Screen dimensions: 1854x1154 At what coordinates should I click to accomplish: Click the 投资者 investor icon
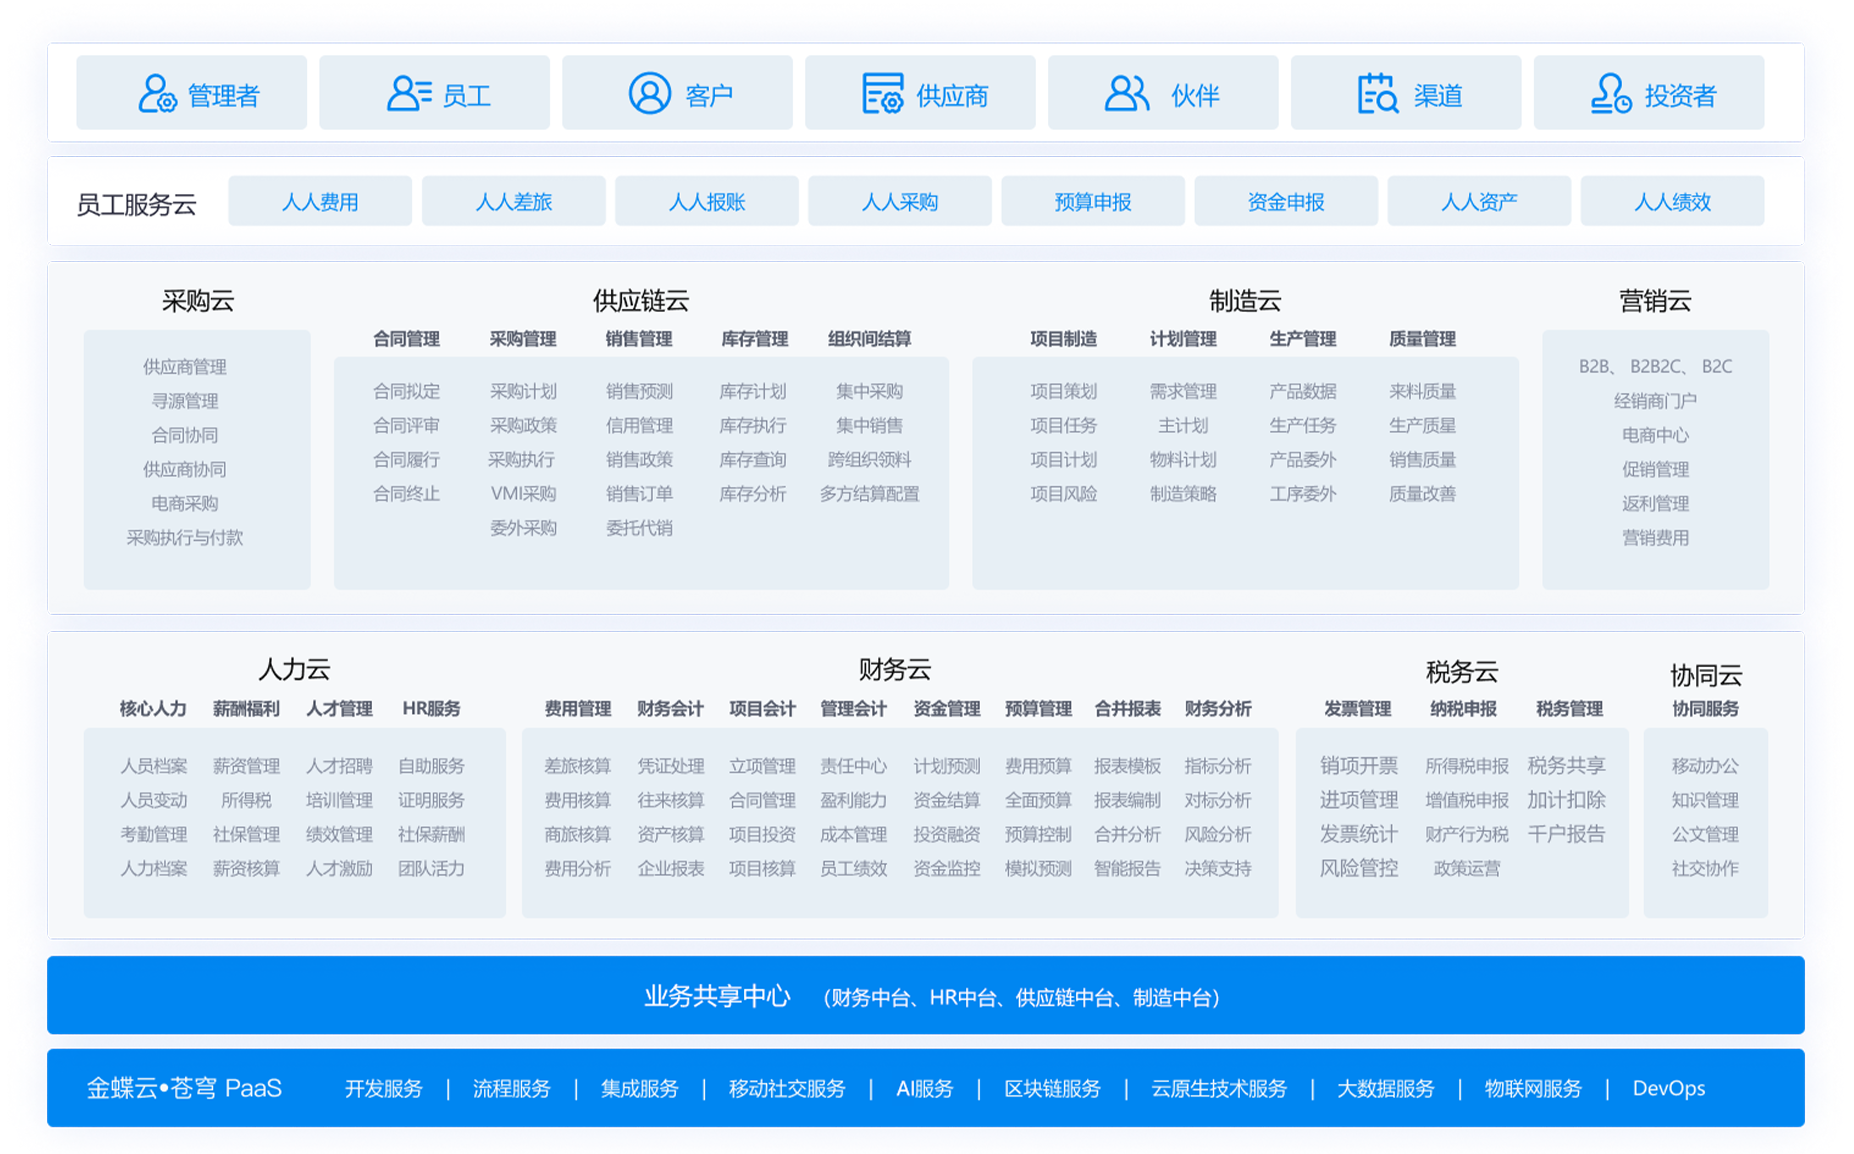tap(1610, 94)
